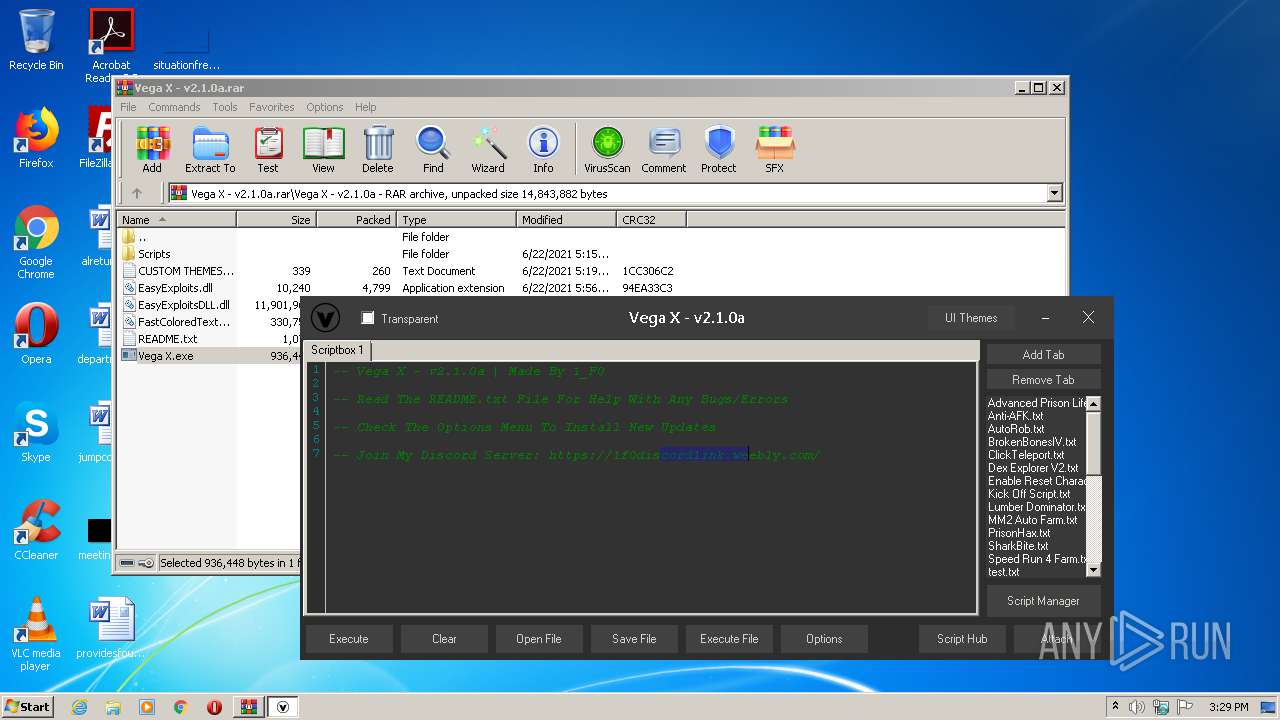Image resolution: width=1280 pixels, height=720 pixels.
Task: Click the Execute button
Action: coord(349,639)
